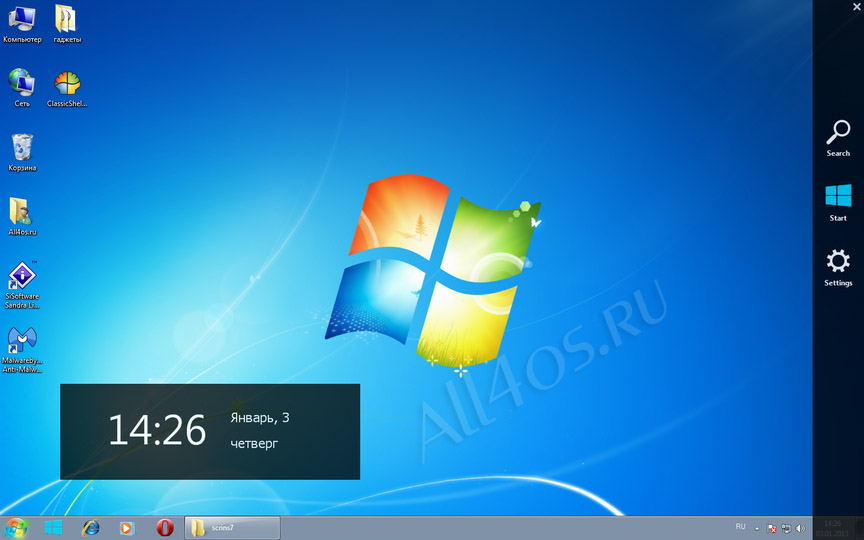Close the charms bar with the X
The width and height of the screenshot is (864, 540).
[857, 7]
